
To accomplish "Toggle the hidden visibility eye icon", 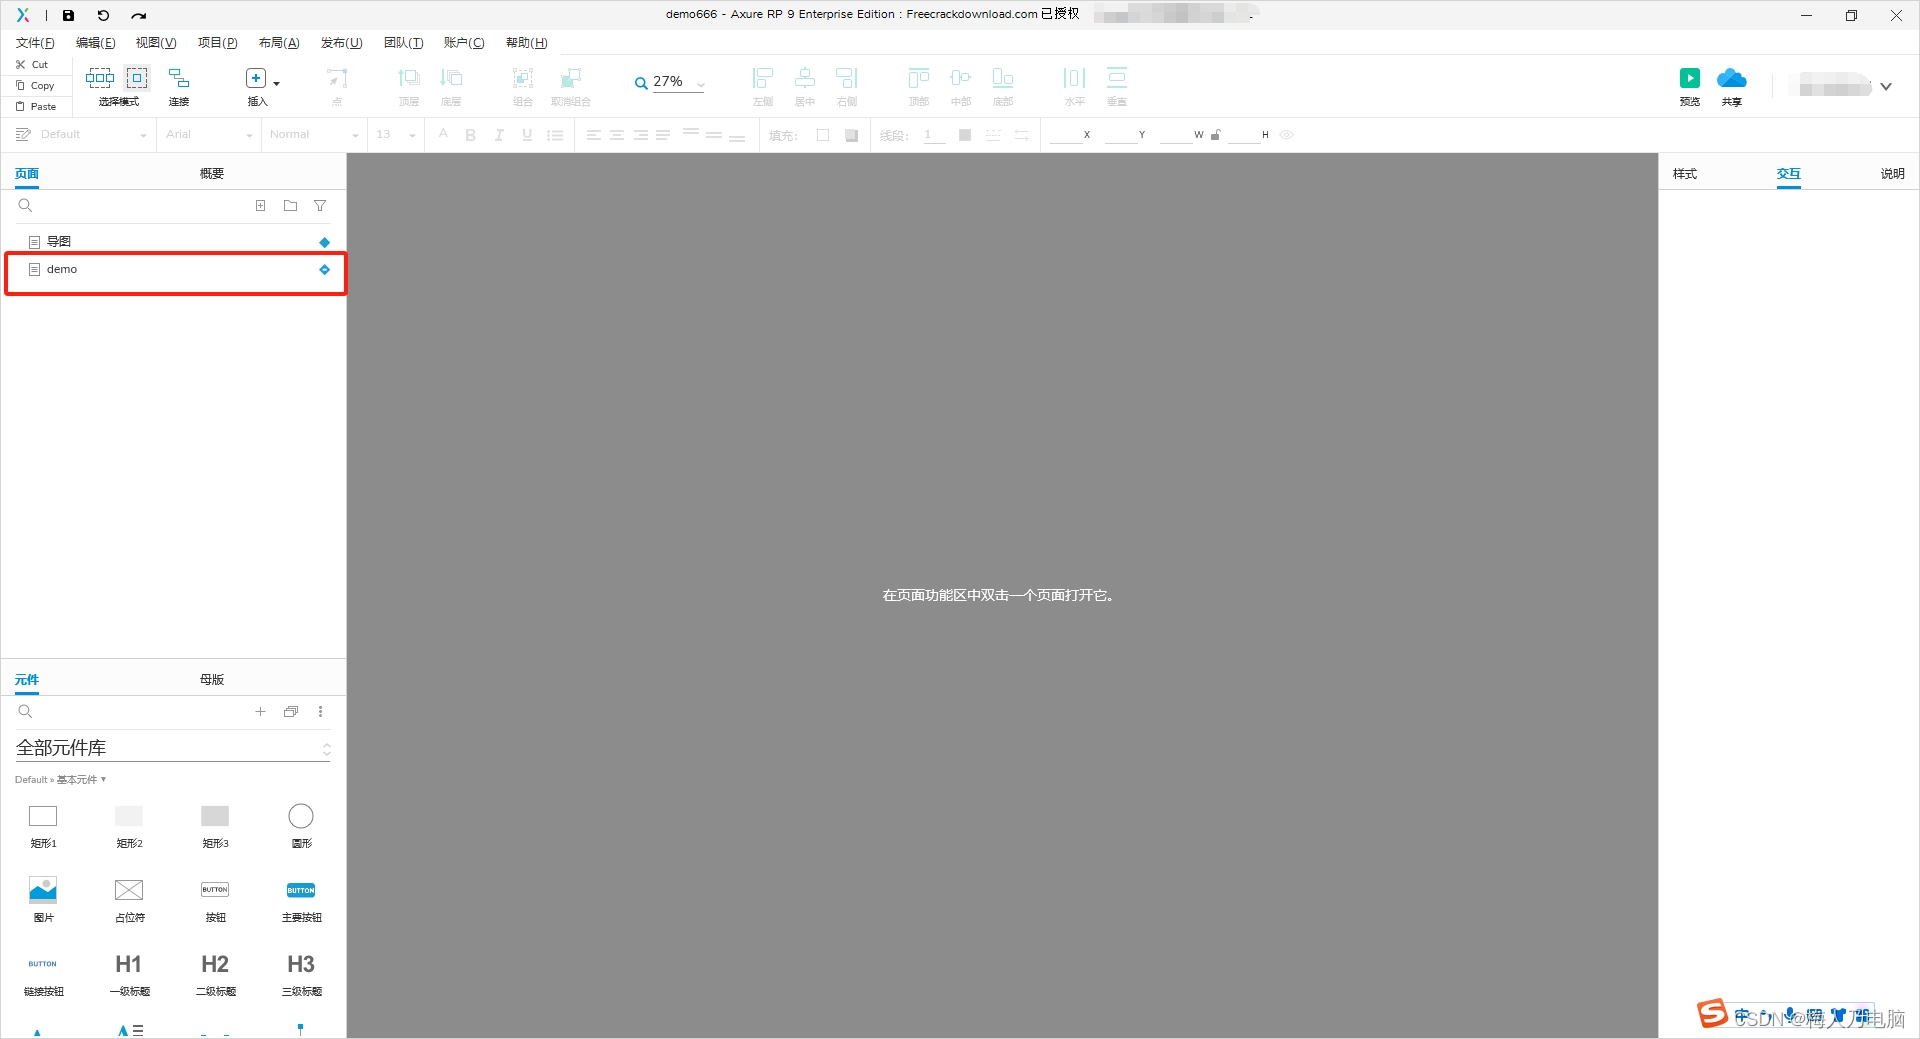I will pos(1287,135).
